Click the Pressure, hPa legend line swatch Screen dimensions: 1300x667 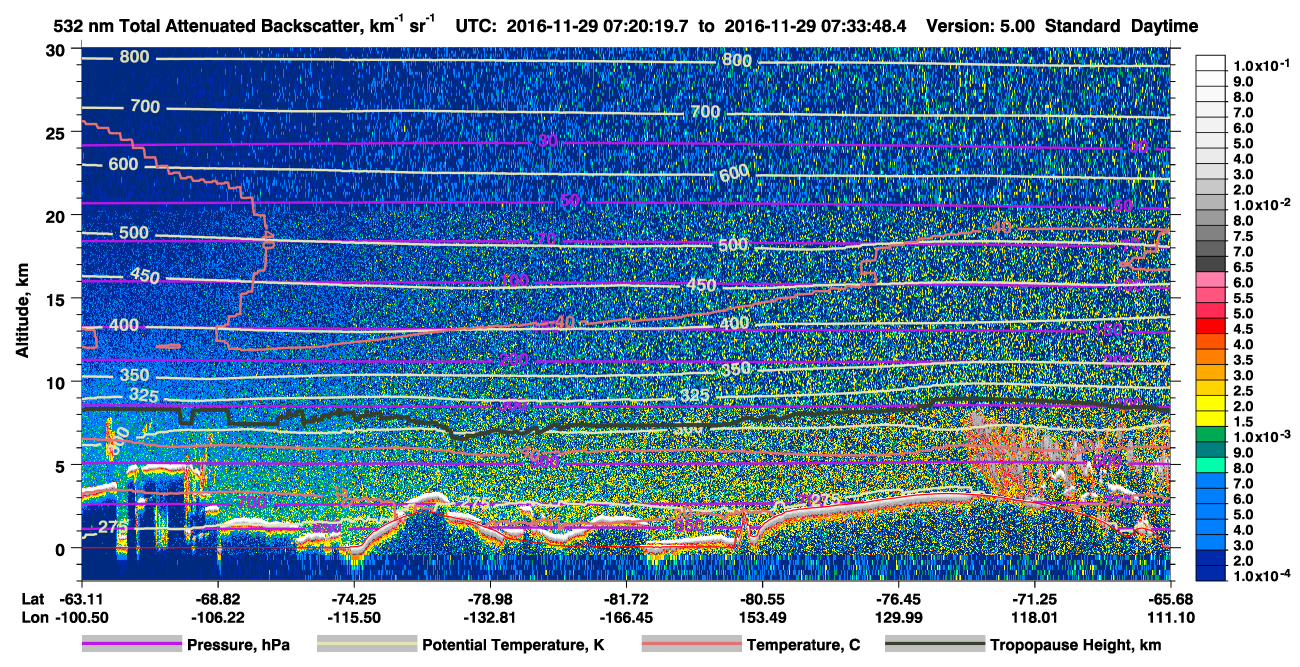(x=131, y=645)
